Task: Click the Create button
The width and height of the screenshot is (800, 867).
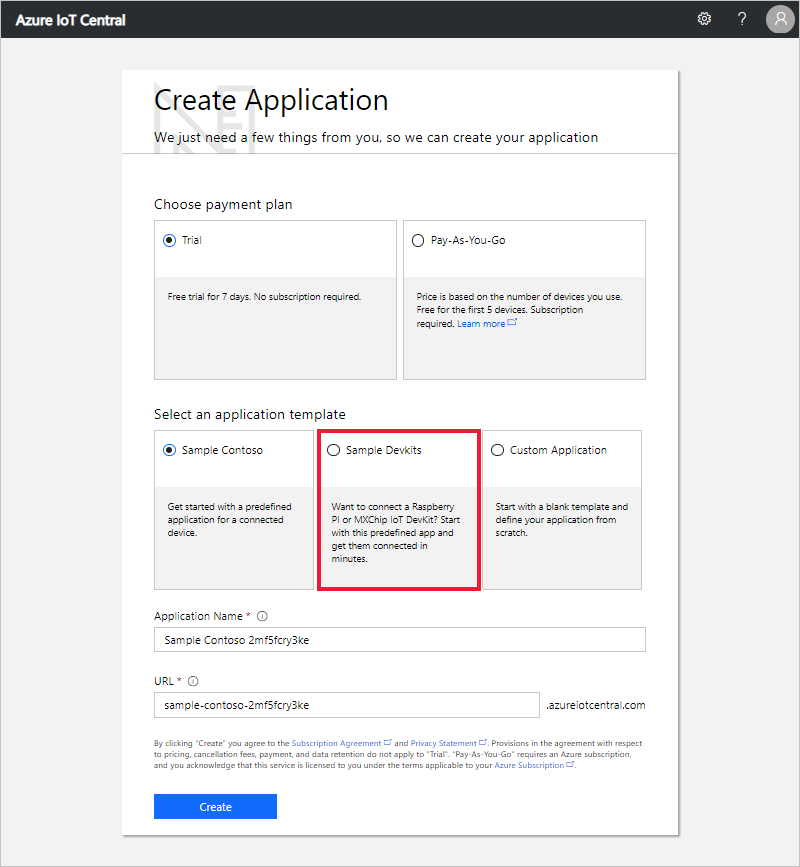Action: [x=215, y=806]
